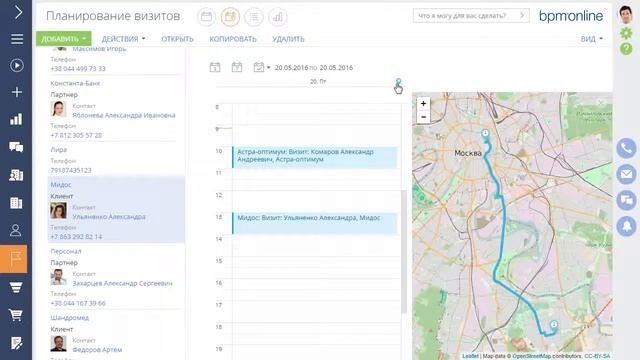Image resolution: width=640 pixels, height=360 pixels.
Task: Open the notifications bell icon
Action: [x=627, y=226]
